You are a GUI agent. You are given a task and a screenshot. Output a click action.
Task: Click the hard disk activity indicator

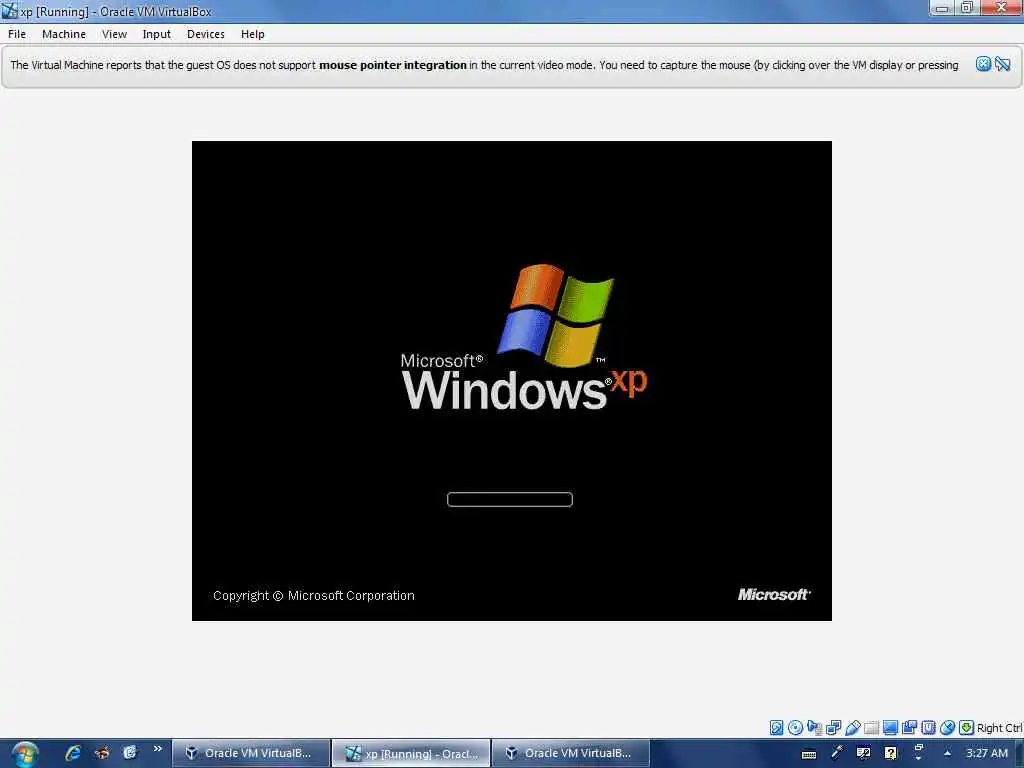click(776, 728)
